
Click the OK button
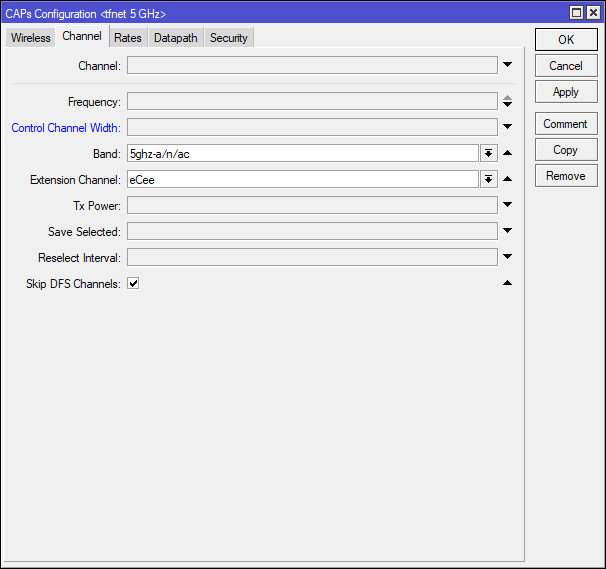[x=566, y=39]
